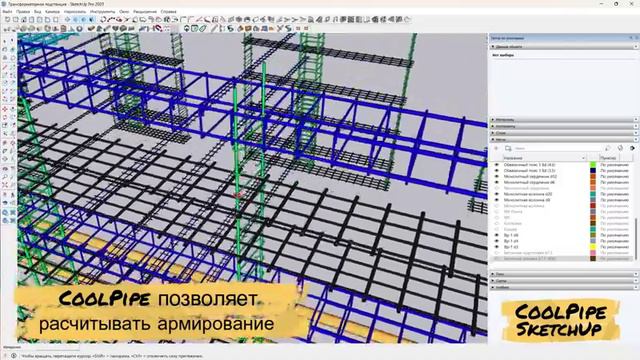Toggle eye for Монолитная колонна d8
The width and height of the screenshot is (640, 360).
497,200
